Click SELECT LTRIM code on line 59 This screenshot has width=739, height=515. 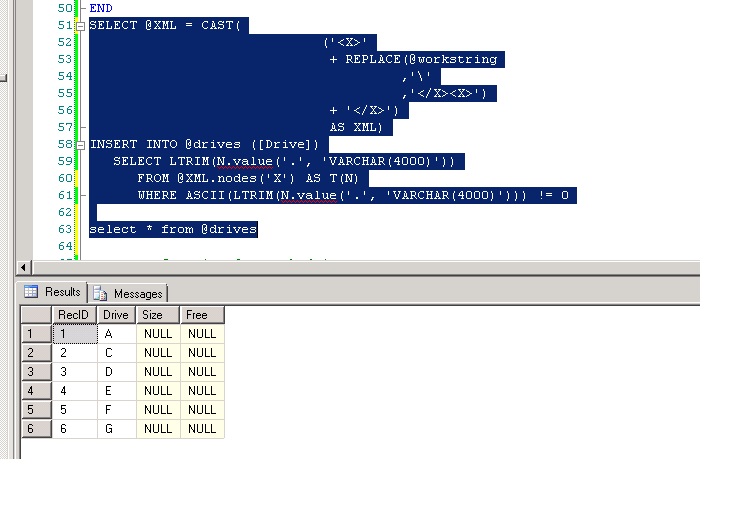[x=284, y=161]
